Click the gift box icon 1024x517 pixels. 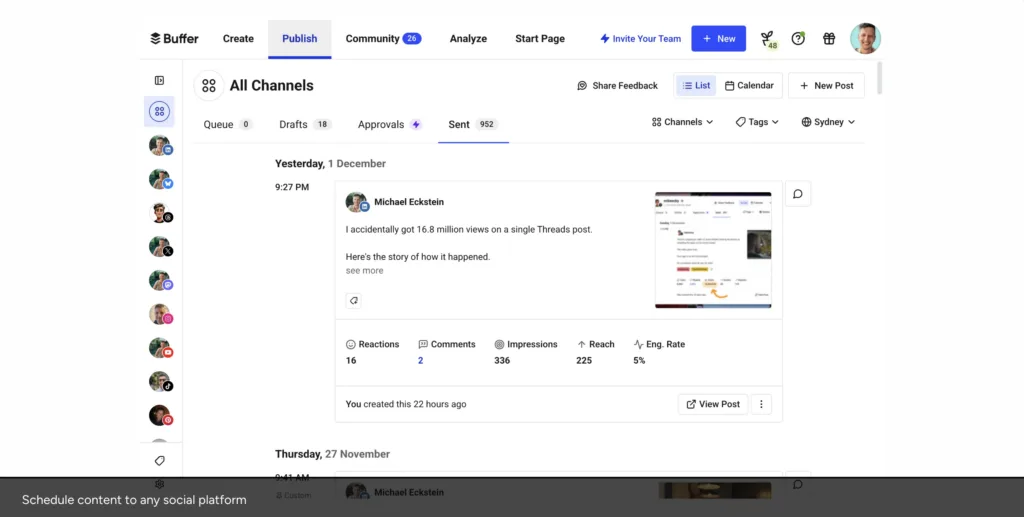(x=829, y=39)
